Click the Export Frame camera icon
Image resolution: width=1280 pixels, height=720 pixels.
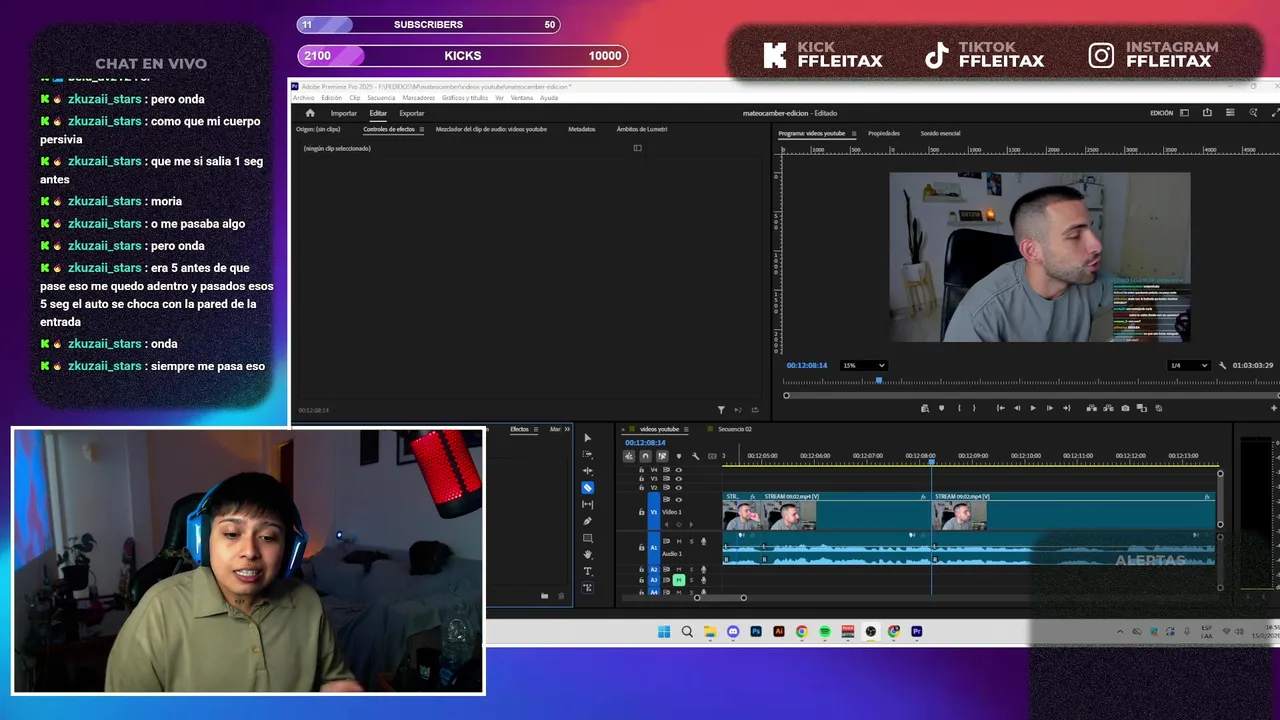coord(1125,408)
